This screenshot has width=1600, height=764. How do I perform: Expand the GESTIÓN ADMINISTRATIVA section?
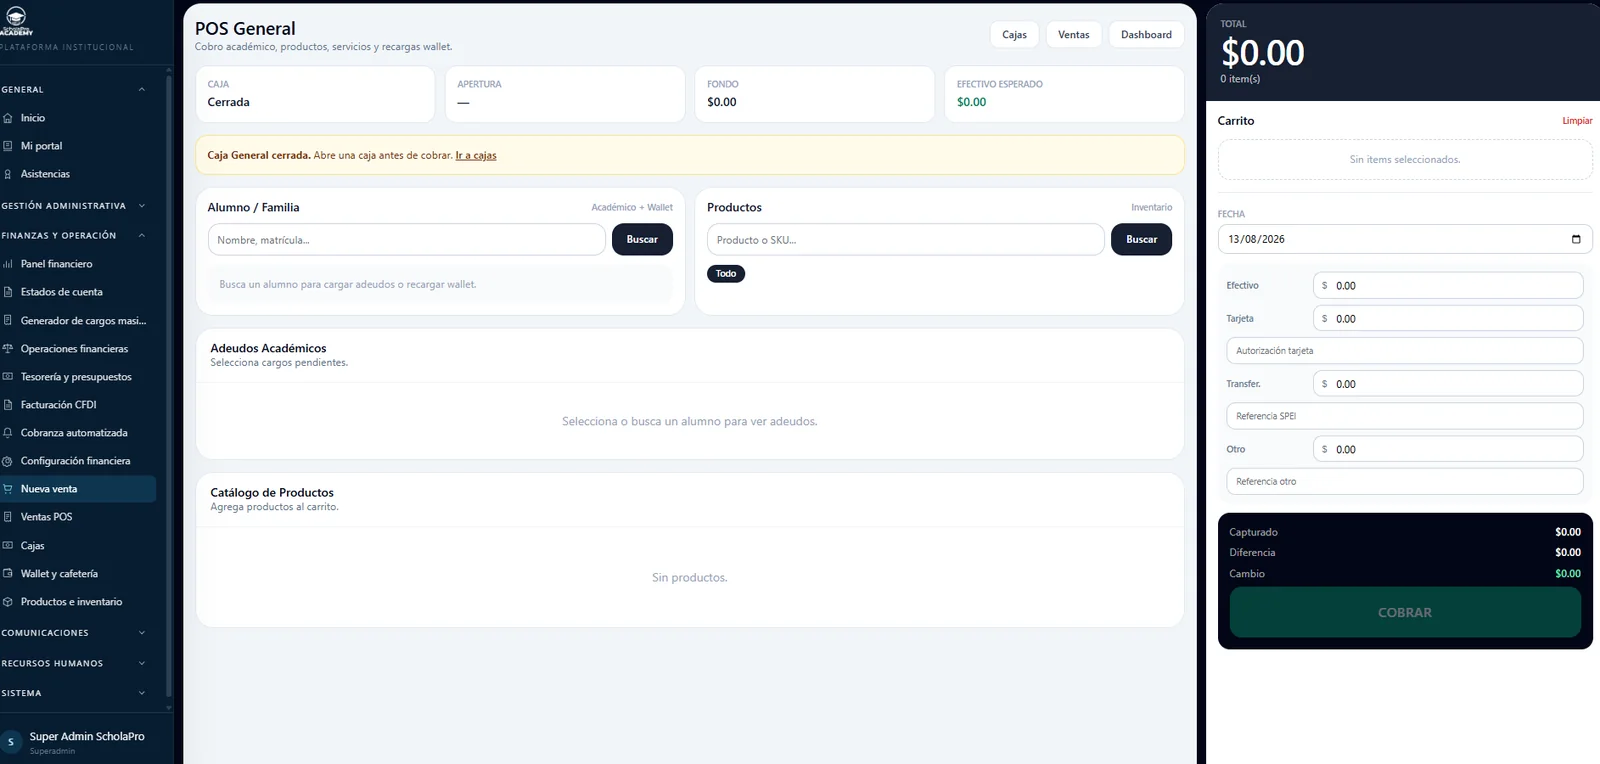pos(142,206)
